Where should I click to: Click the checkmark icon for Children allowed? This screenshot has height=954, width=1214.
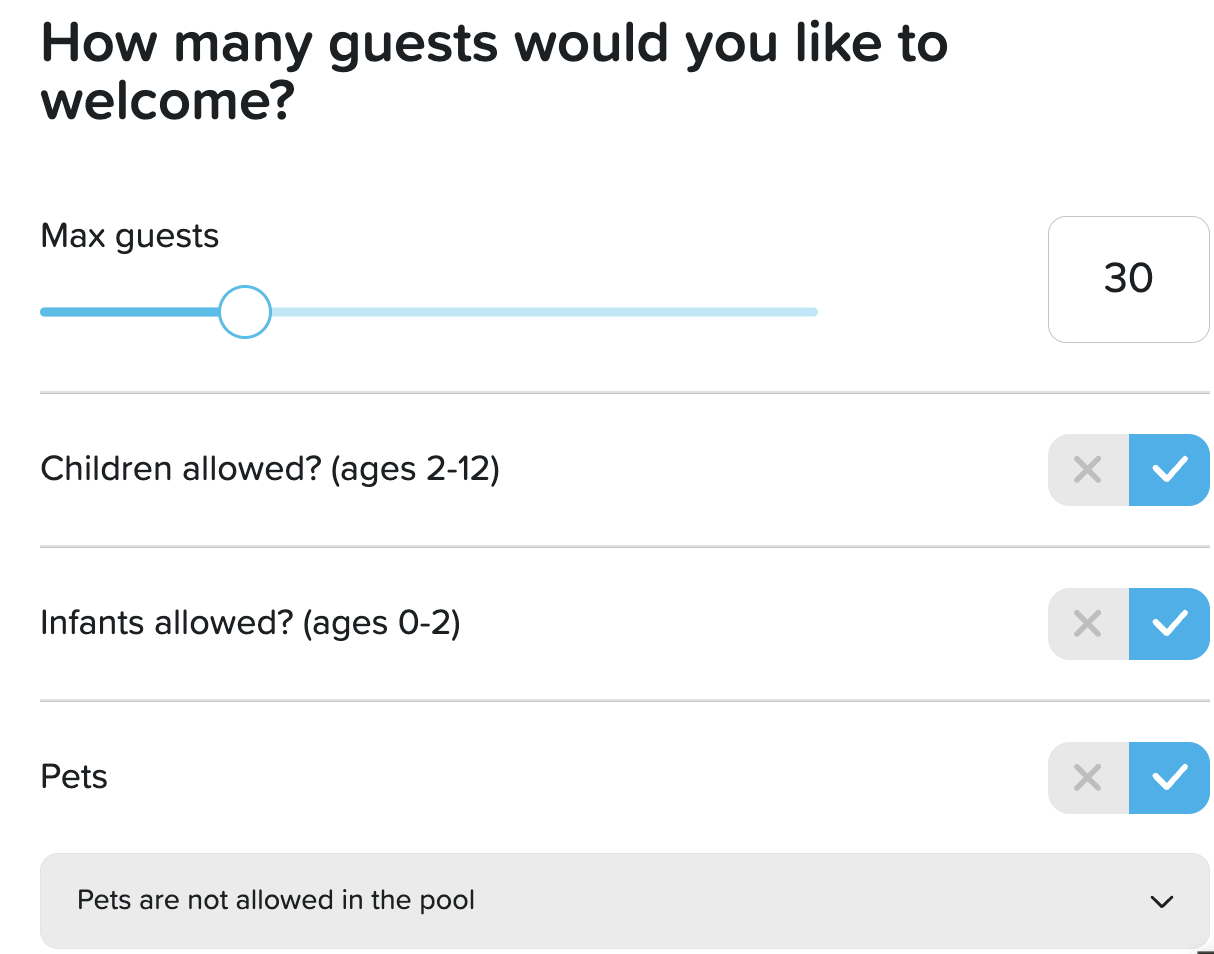click(x=1169, y=469)
